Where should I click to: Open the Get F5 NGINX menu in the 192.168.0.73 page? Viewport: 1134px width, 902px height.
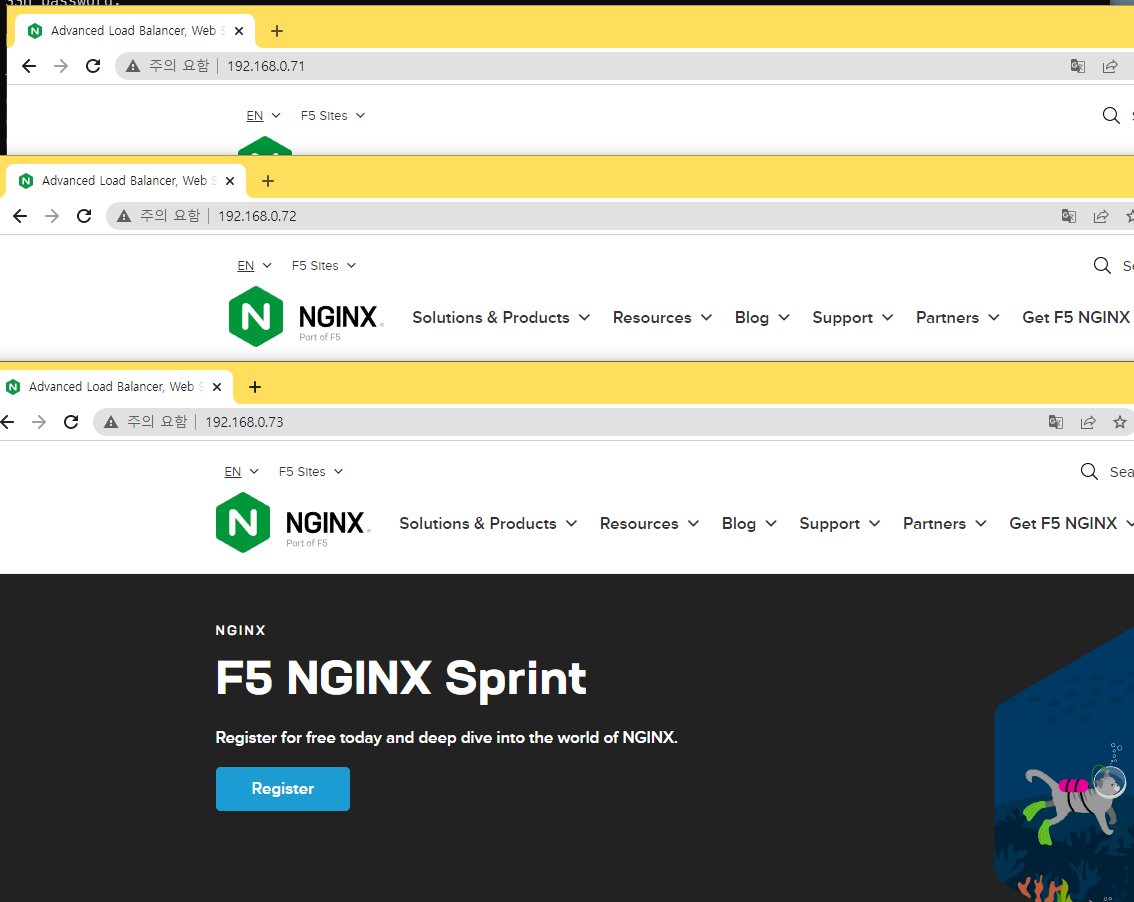pyautogui.click(x=1071, y=524)
